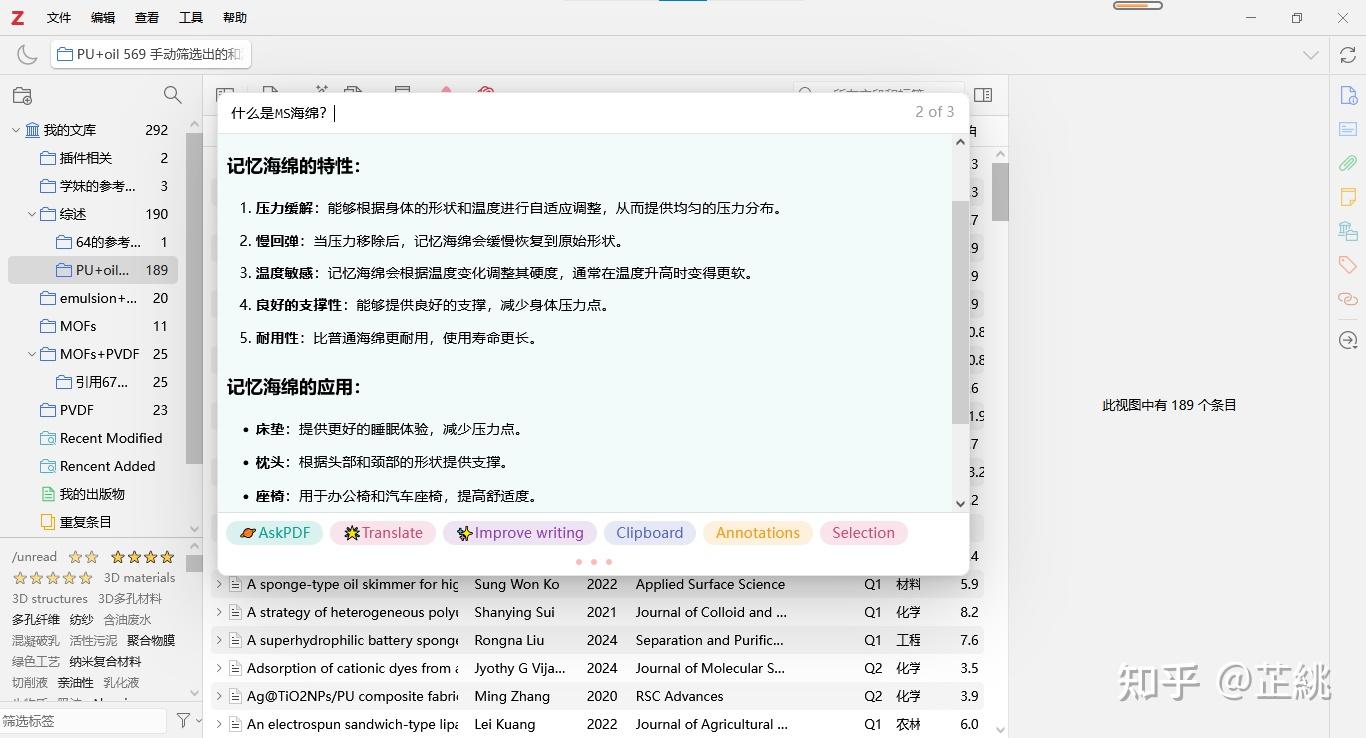
Task: Click the Annotations button
Action: point(757,533)
